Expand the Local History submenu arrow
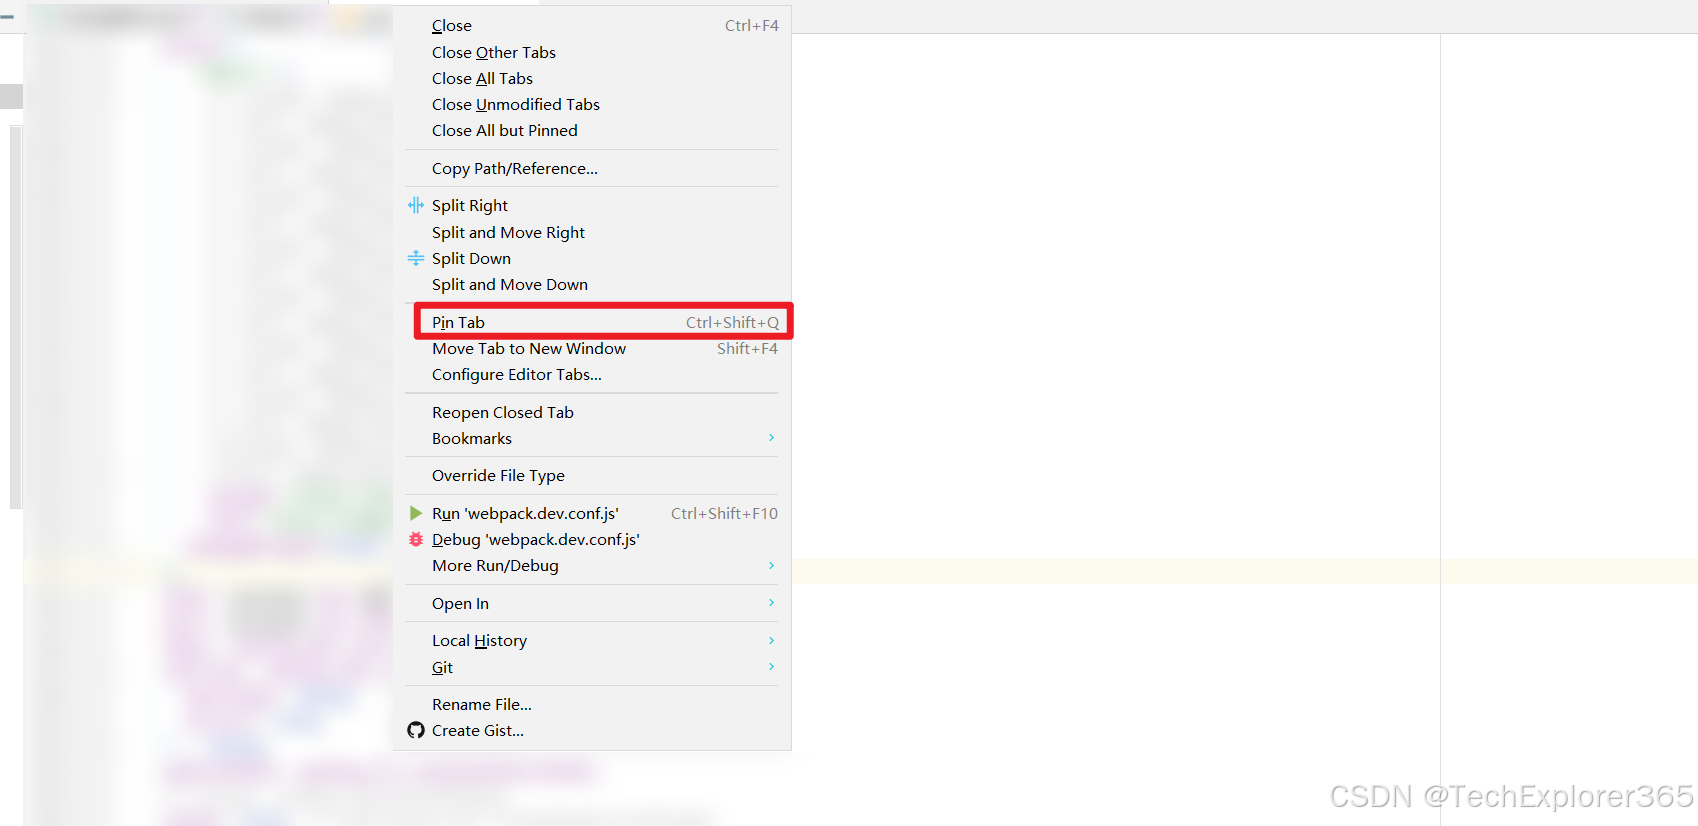 [771, 640]
